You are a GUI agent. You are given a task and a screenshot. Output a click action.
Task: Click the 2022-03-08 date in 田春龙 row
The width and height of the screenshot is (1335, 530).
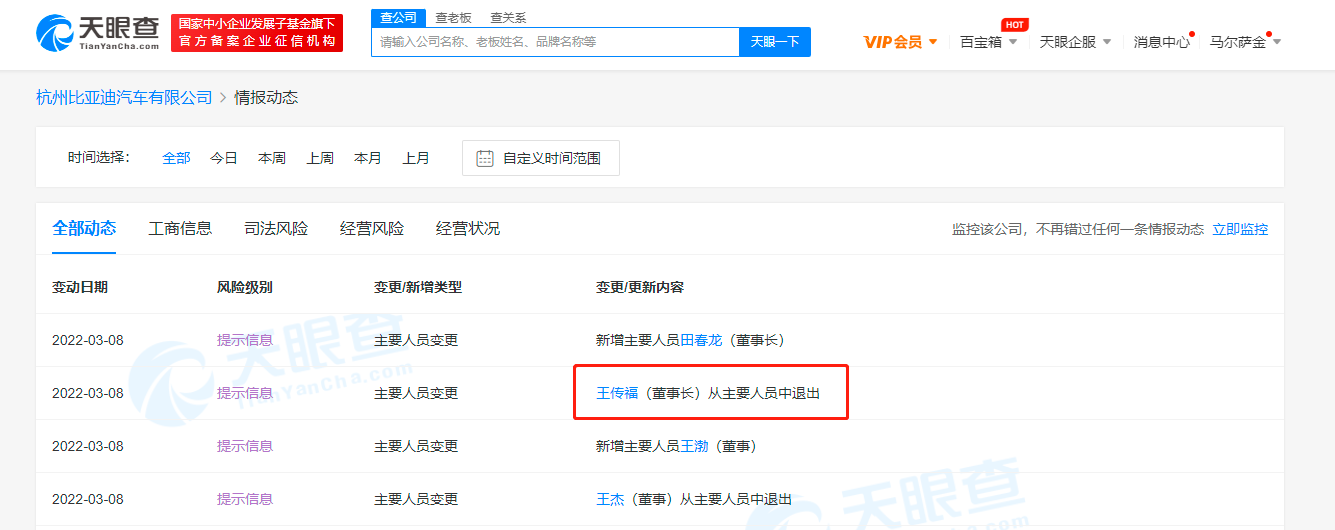[x=88, y=340]
